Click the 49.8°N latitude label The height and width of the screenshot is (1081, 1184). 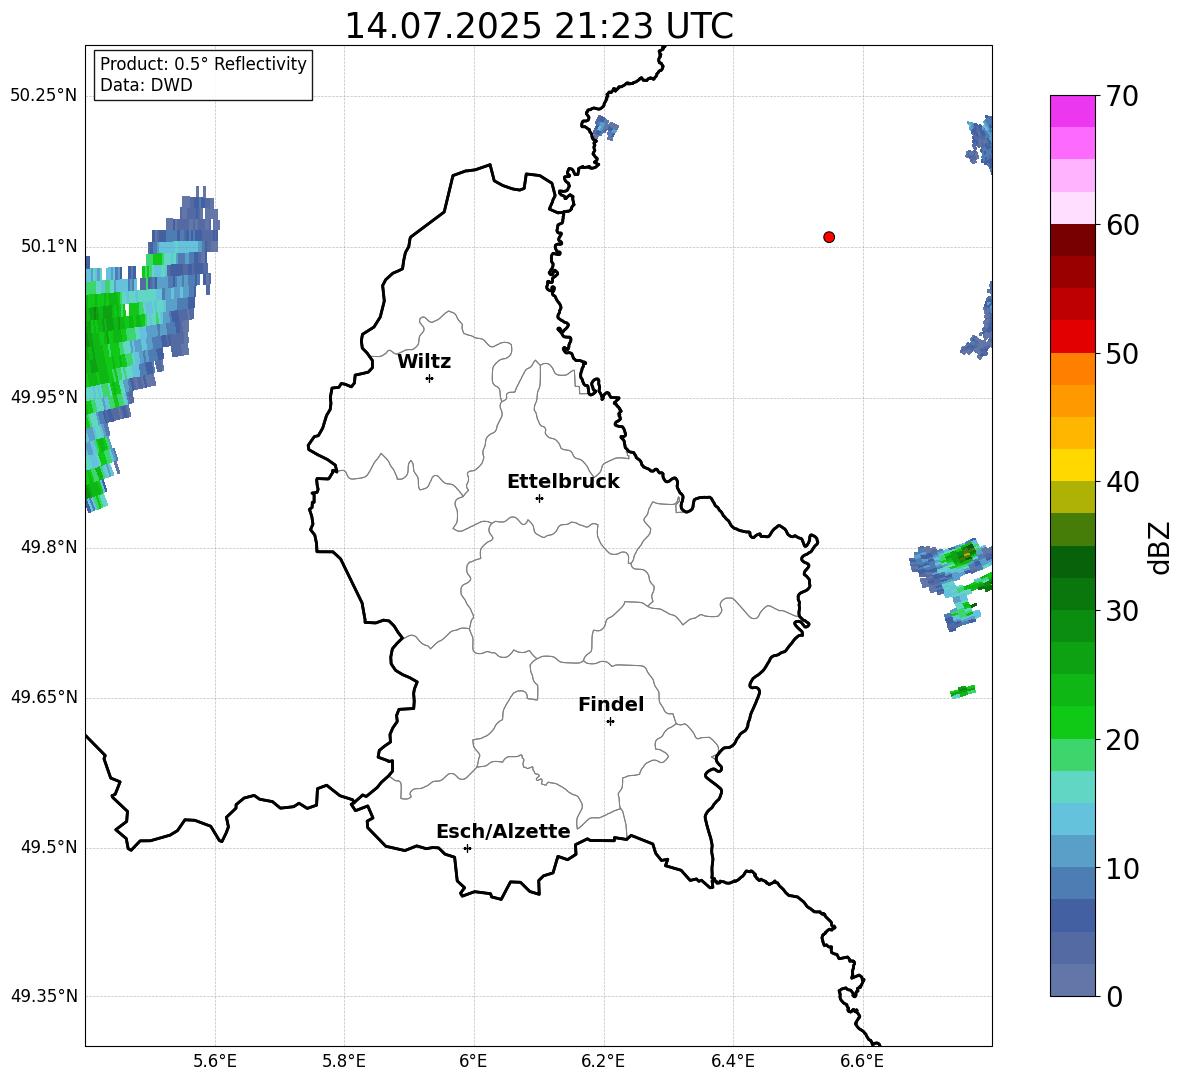[x=49, y=547]
